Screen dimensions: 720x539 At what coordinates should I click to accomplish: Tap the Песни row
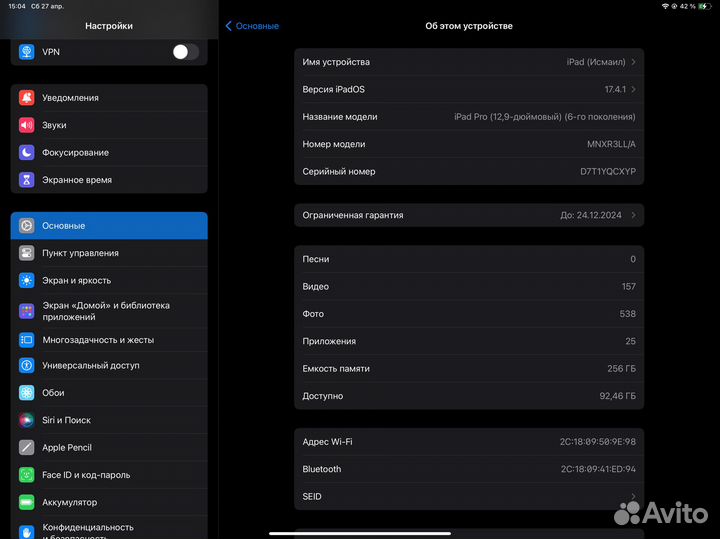click(x=469, y=259)
